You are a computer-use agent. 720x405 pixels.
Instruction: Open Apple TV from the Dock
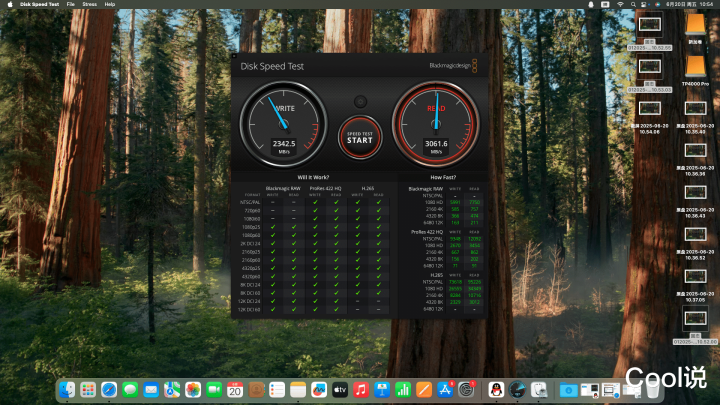[340, 390]
